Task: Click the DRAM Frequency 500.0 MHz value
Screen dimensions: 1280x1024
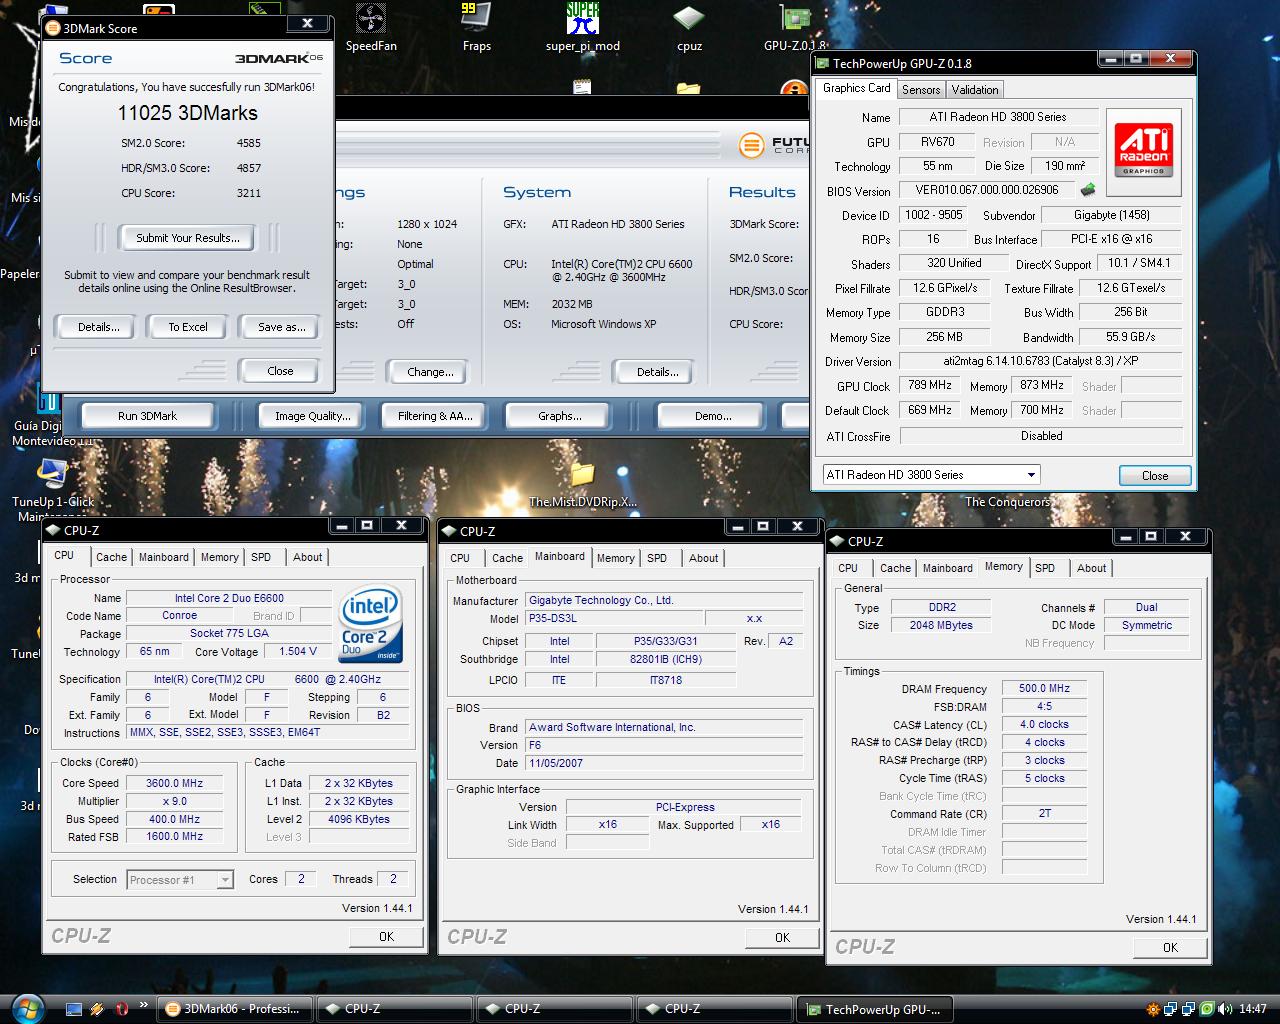Action: (x=1044, y=689)
